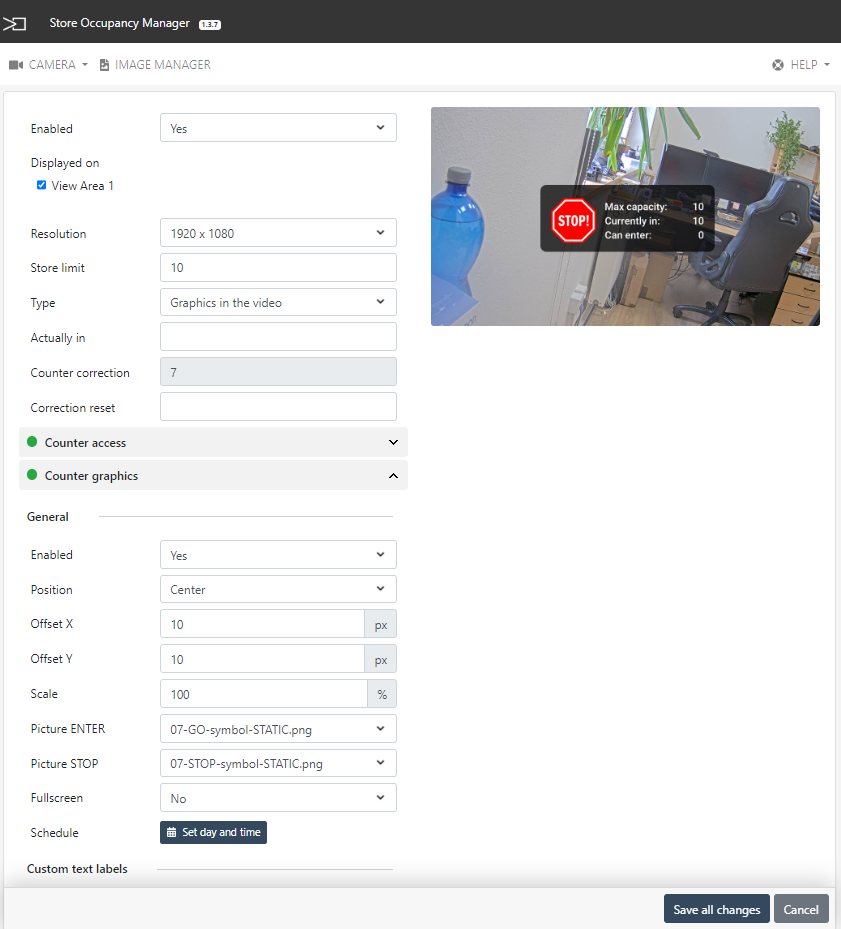Image resolution: width=841 pixels, height=929 pixels.
Task: Open the IMAGE MANAGER menu item
Action: 155,65
